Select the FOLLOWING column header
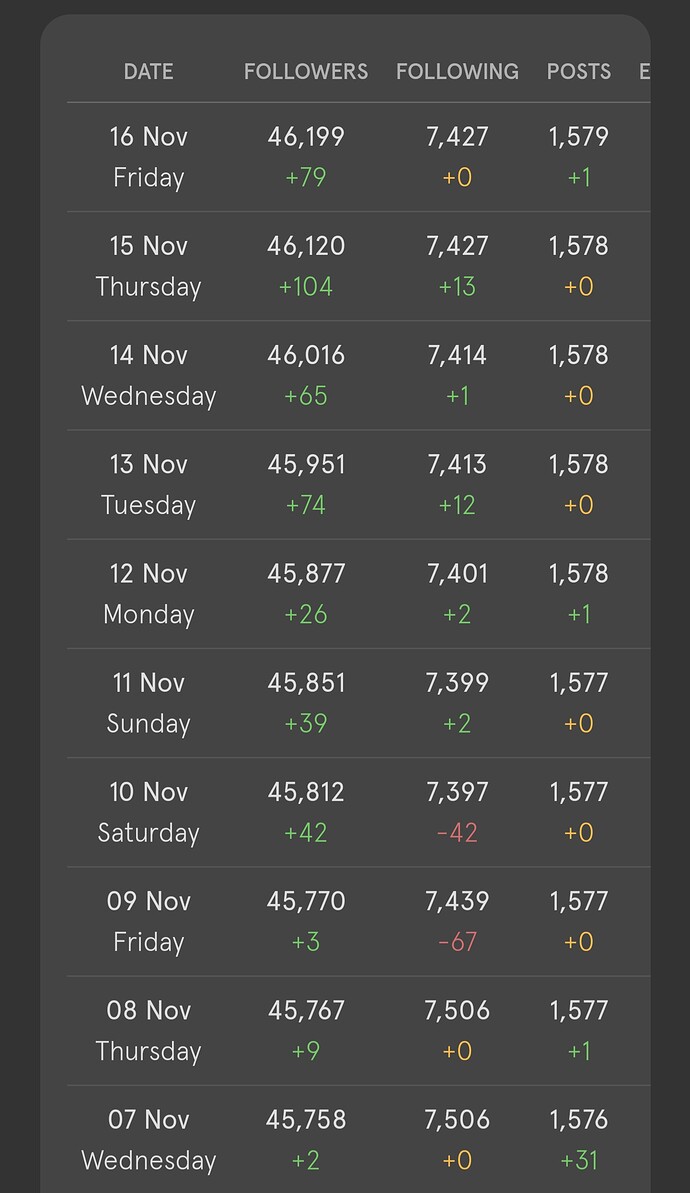 coord(457,72)
